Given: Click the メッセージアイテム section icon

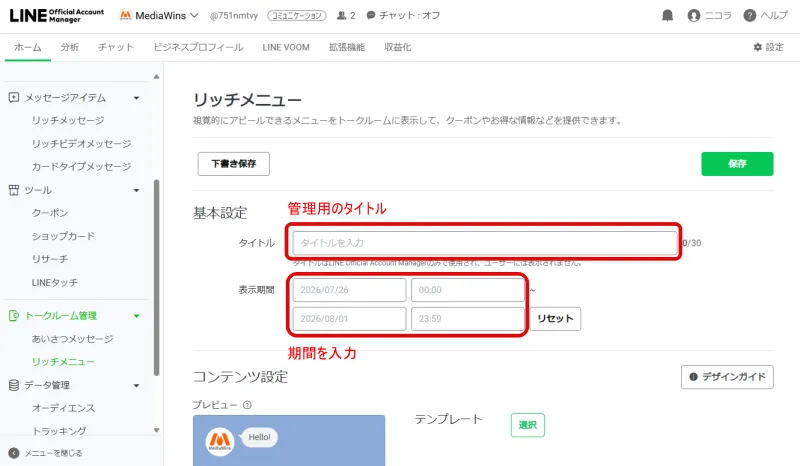Looking at the screenshot, I should tap(14, 97).
